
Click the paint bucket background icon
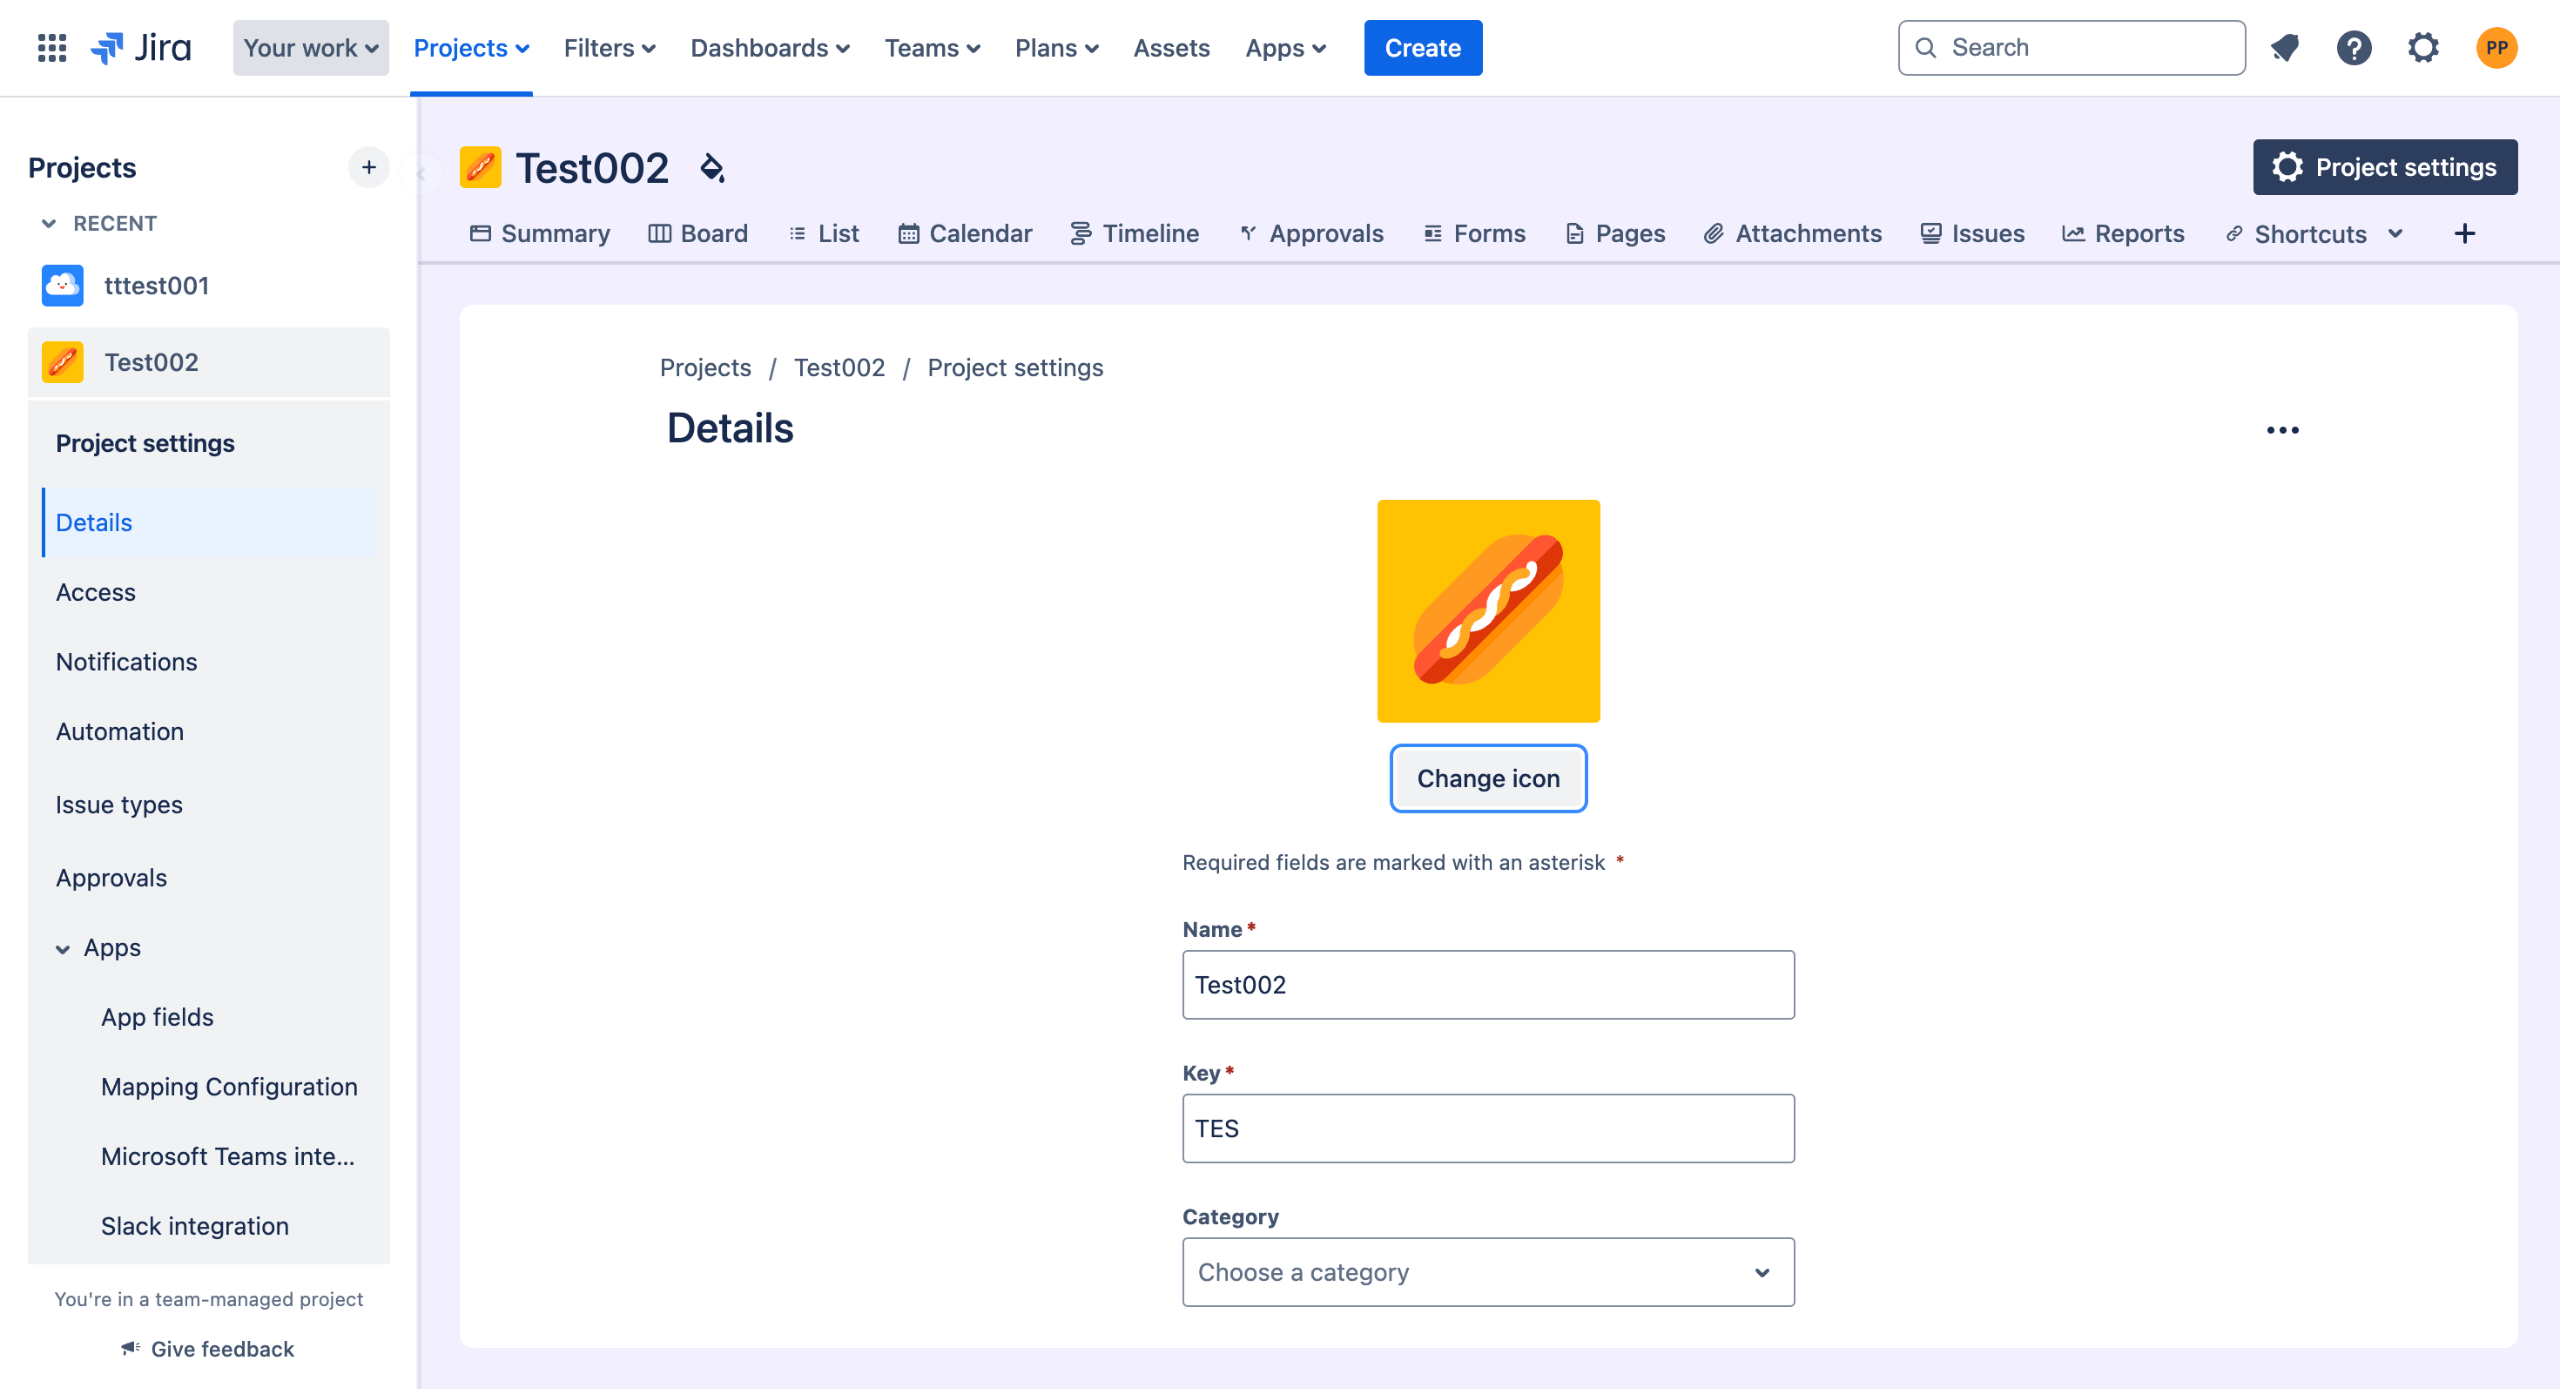click(712, 168)
